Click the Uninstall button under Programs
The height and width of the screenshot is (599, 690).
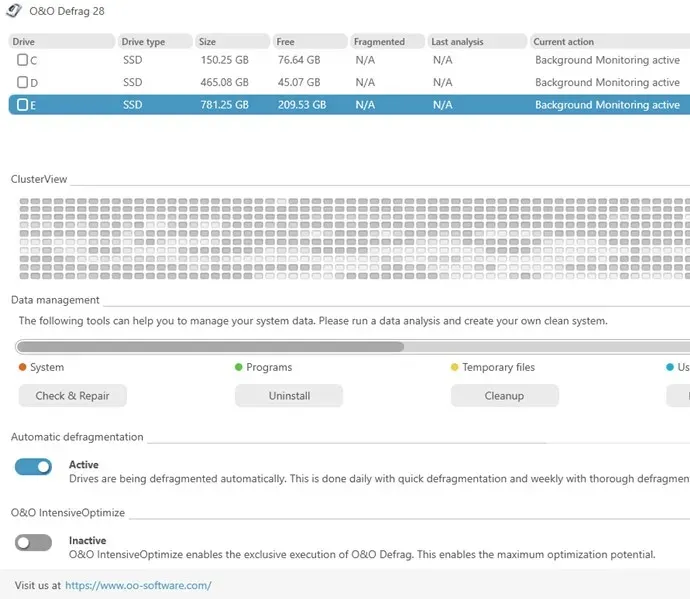[289, 396]
